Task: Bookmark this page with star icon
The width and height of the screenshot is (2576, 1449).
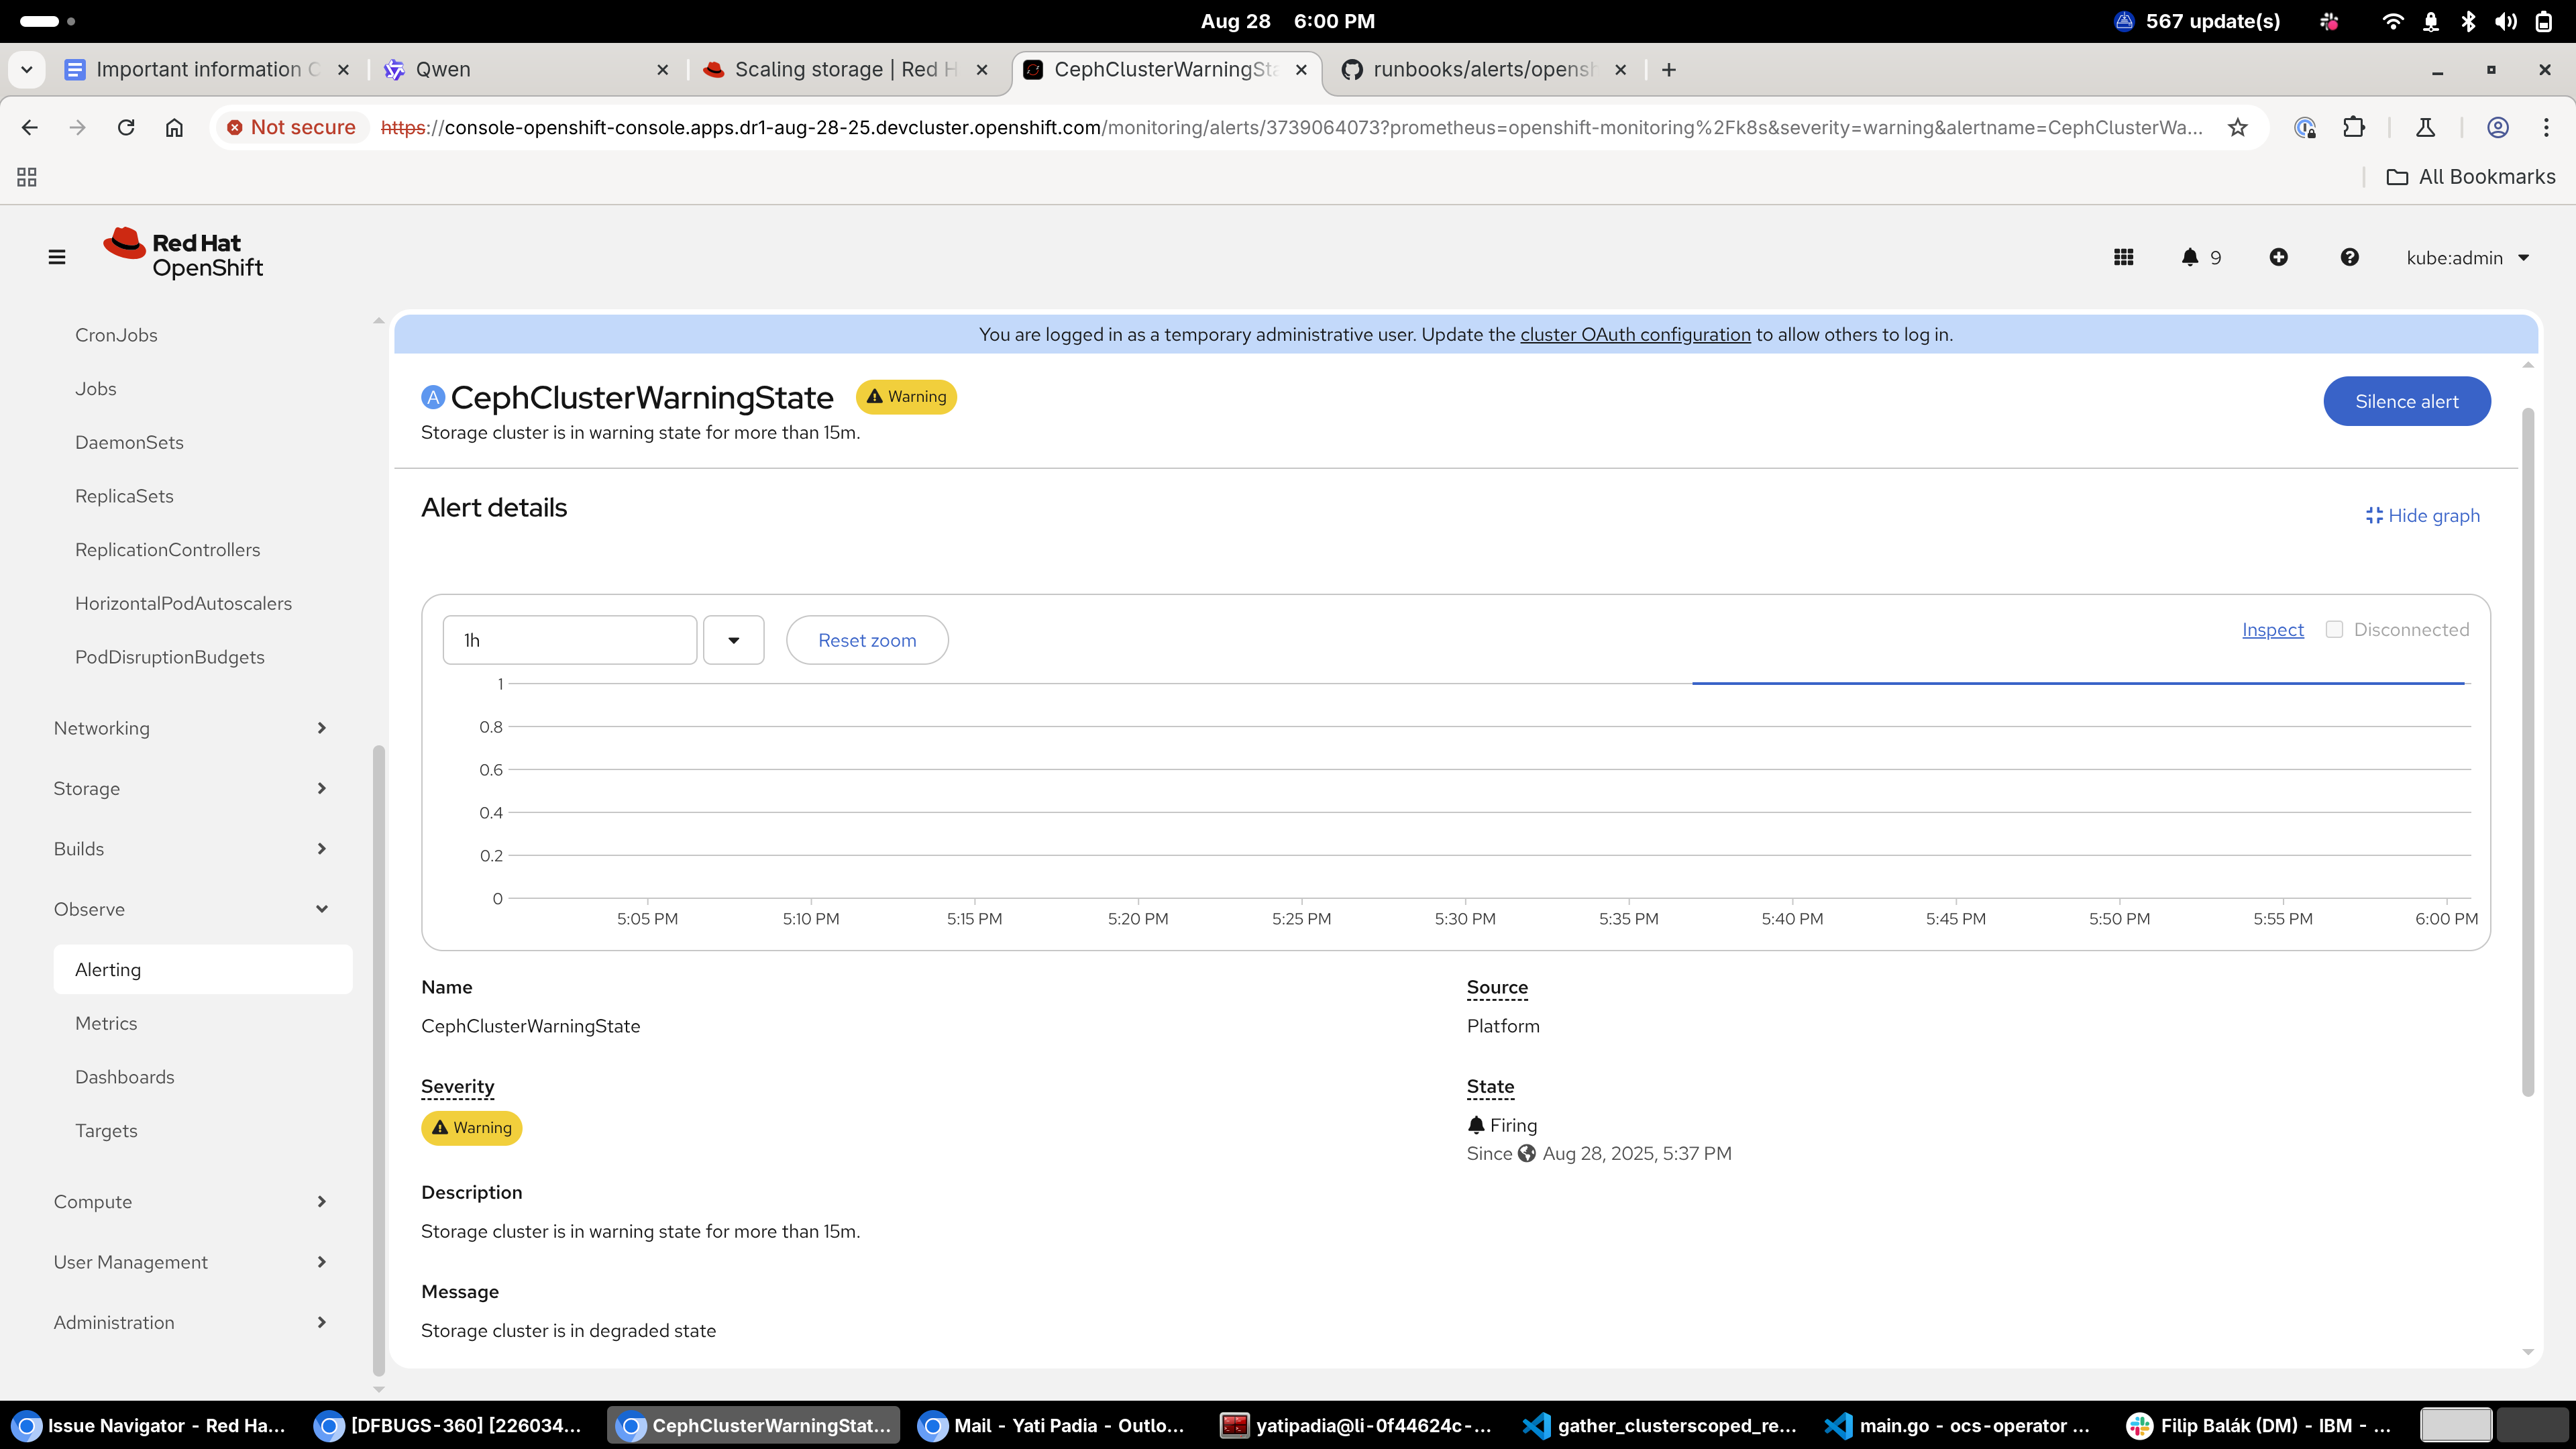Action: [x=2237, y=127]
